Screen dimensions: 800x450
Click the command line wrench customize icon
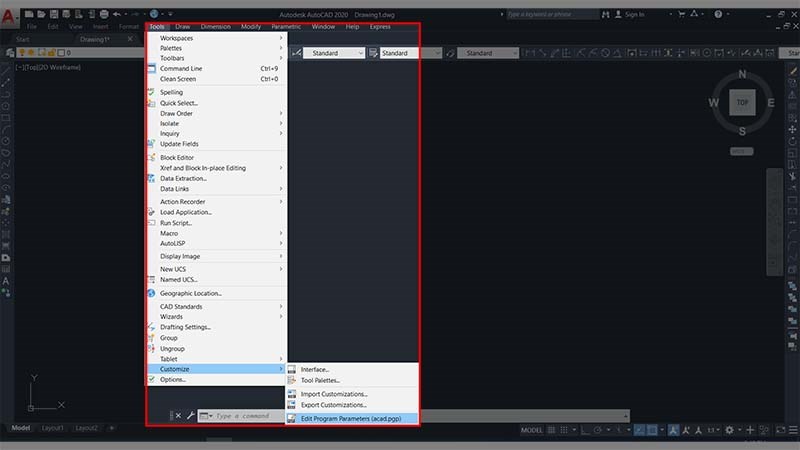[x=190, y=415]
